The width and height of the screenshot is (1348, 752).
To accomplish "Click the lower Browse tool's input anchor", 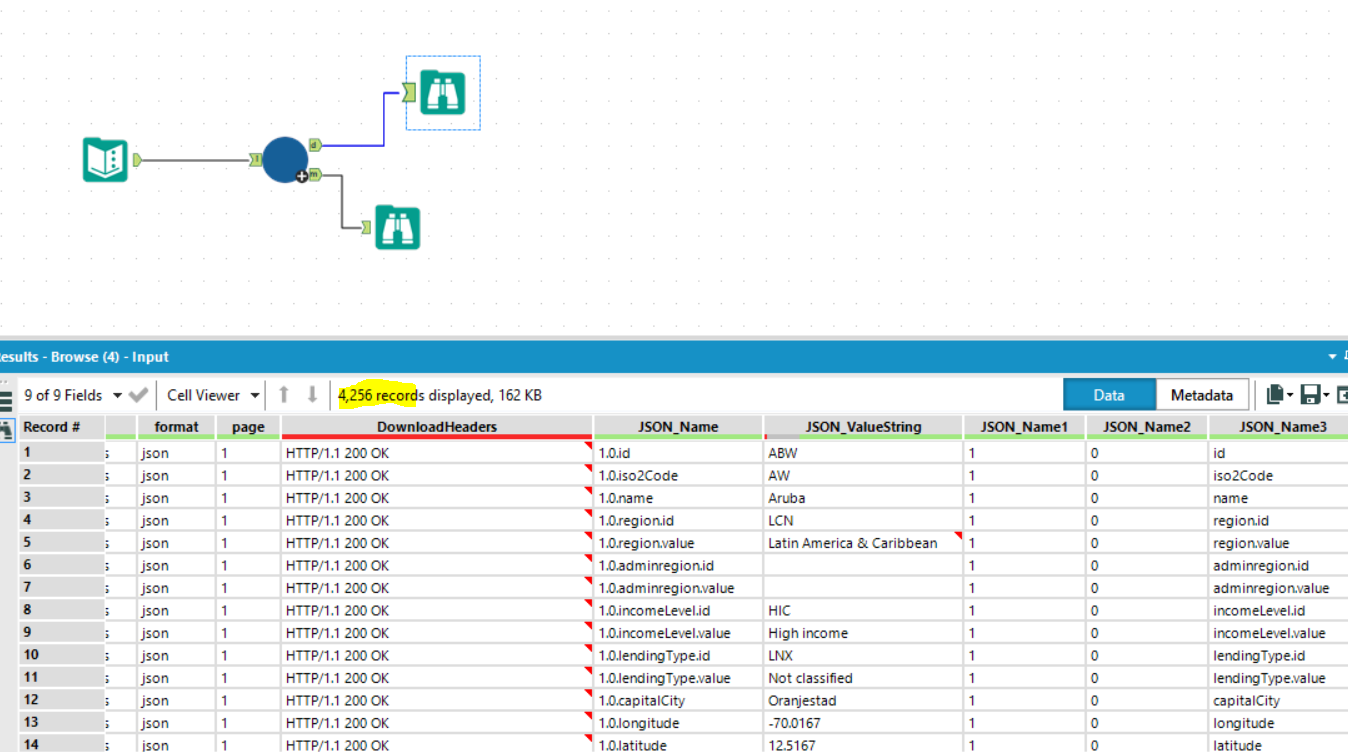I will [366, 228].
